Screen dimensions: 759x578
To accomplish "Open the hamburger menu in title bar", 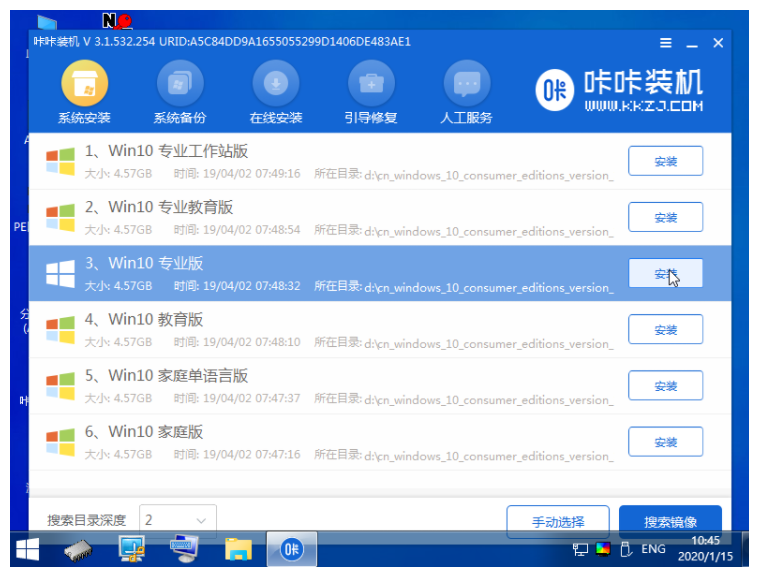I will coord(666,43).
